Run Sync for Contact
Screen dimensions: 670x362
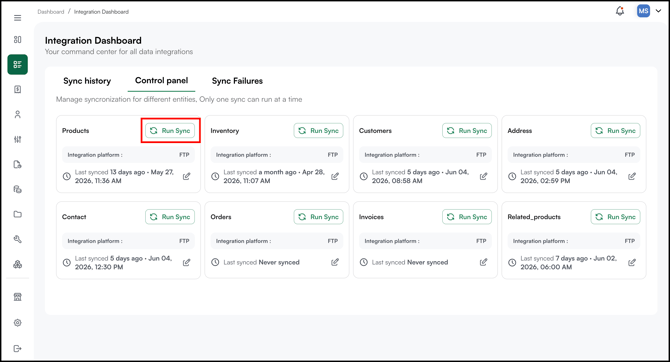pyautogui.click(x=170, y=217)
